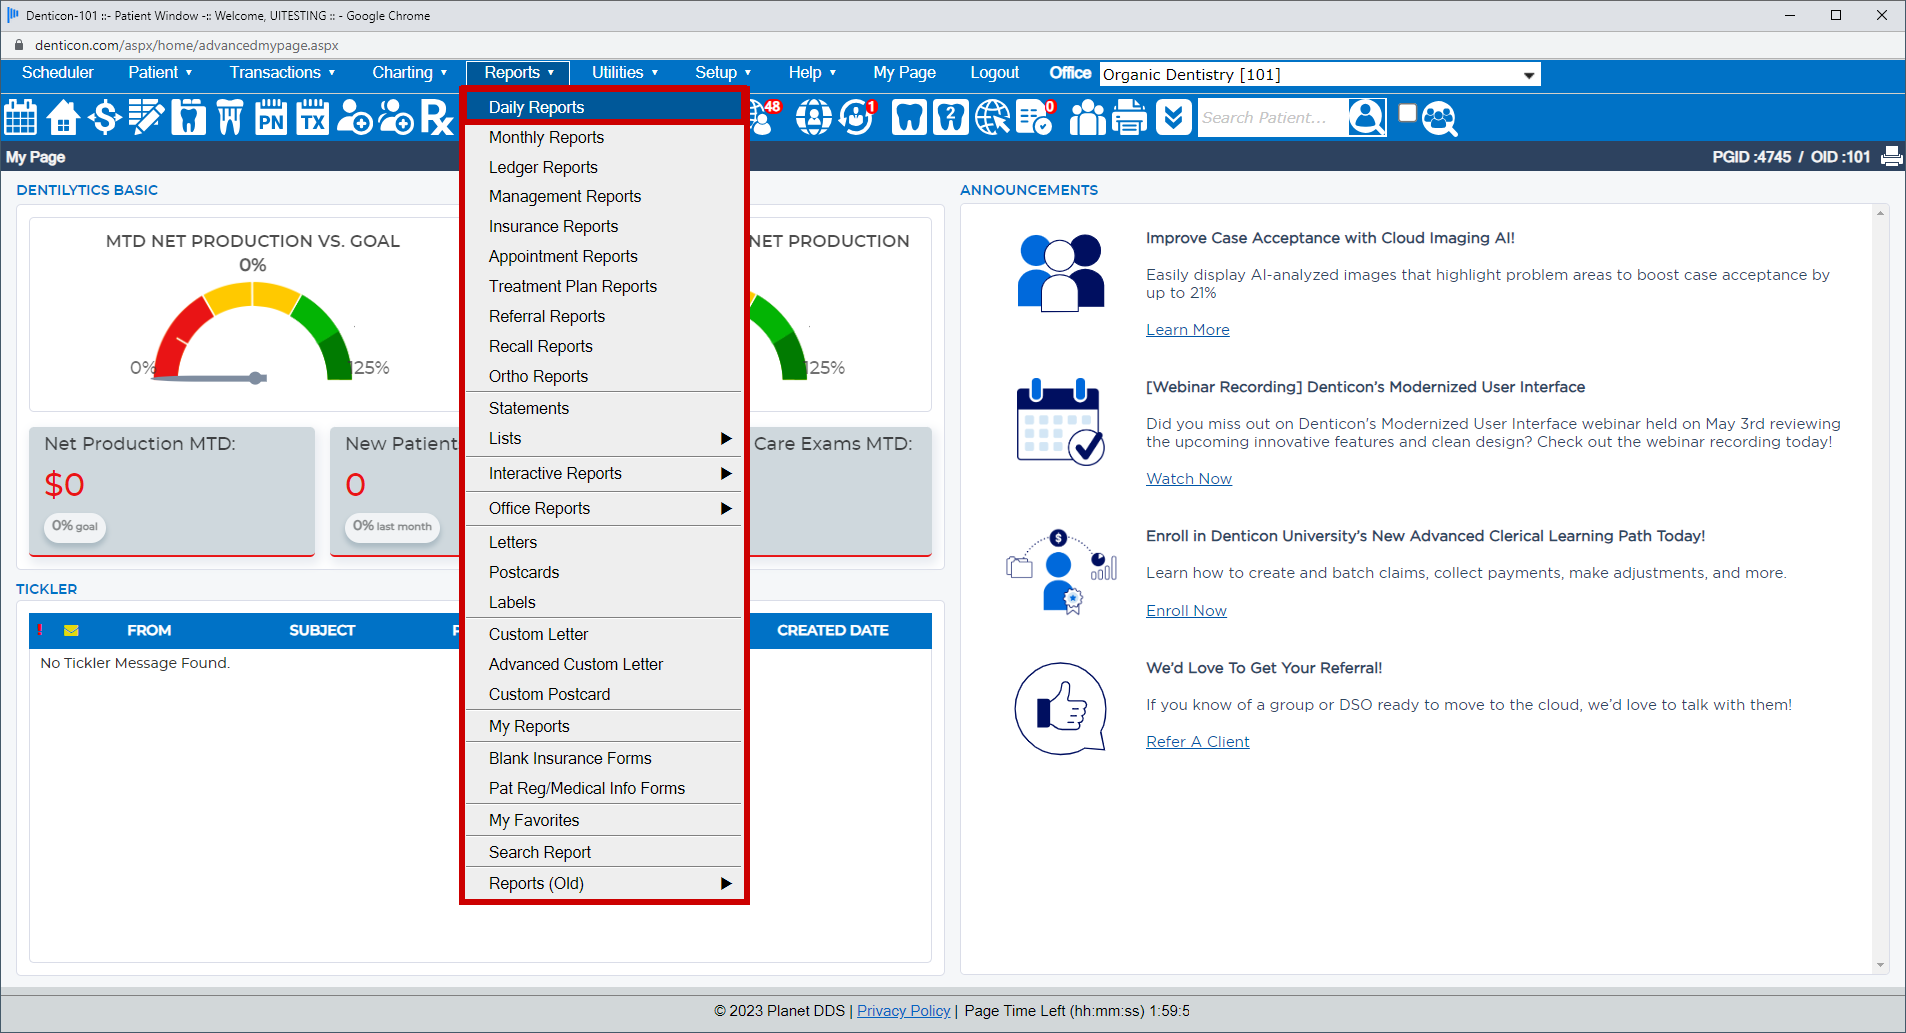The image size is (1906, 1033).
Task: Click the group of people icon
Action: pyautogui.click(x=1088, y=118)
